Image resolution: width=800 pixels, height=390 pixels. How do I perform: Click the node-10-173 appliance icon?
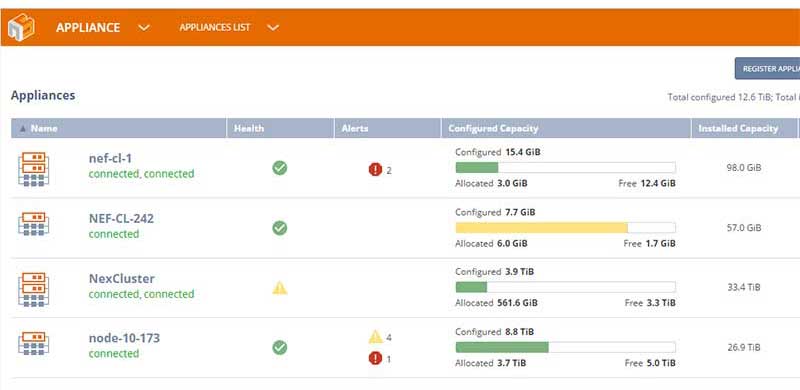tap(34, 344)
